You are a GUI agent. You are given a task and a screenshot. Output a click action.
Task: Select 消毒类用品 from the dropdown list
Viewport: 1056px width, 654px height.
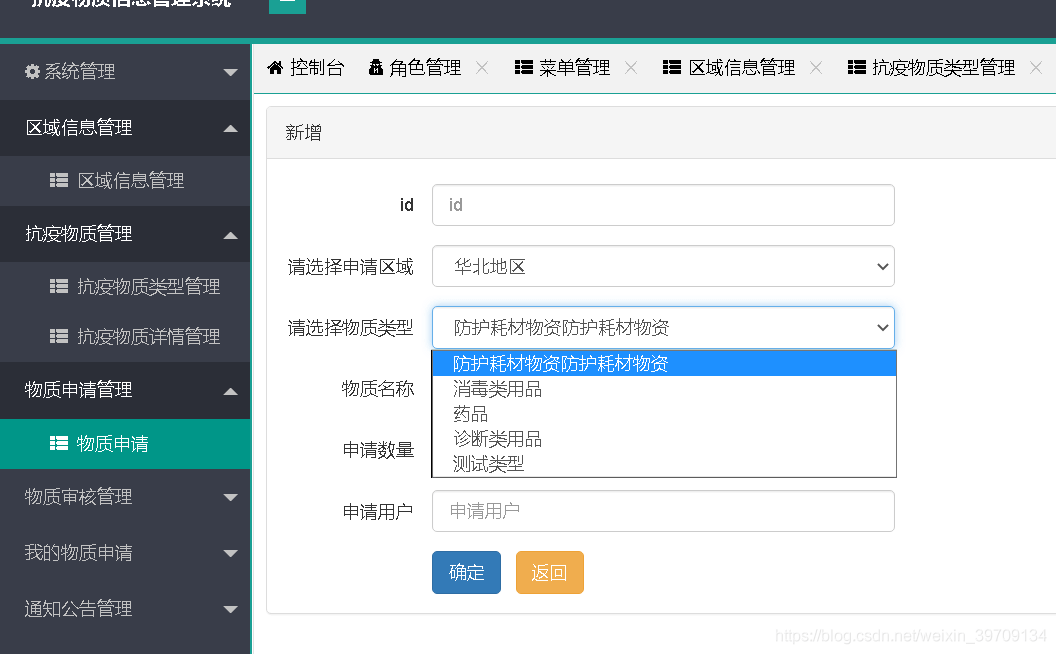[497, 389]
